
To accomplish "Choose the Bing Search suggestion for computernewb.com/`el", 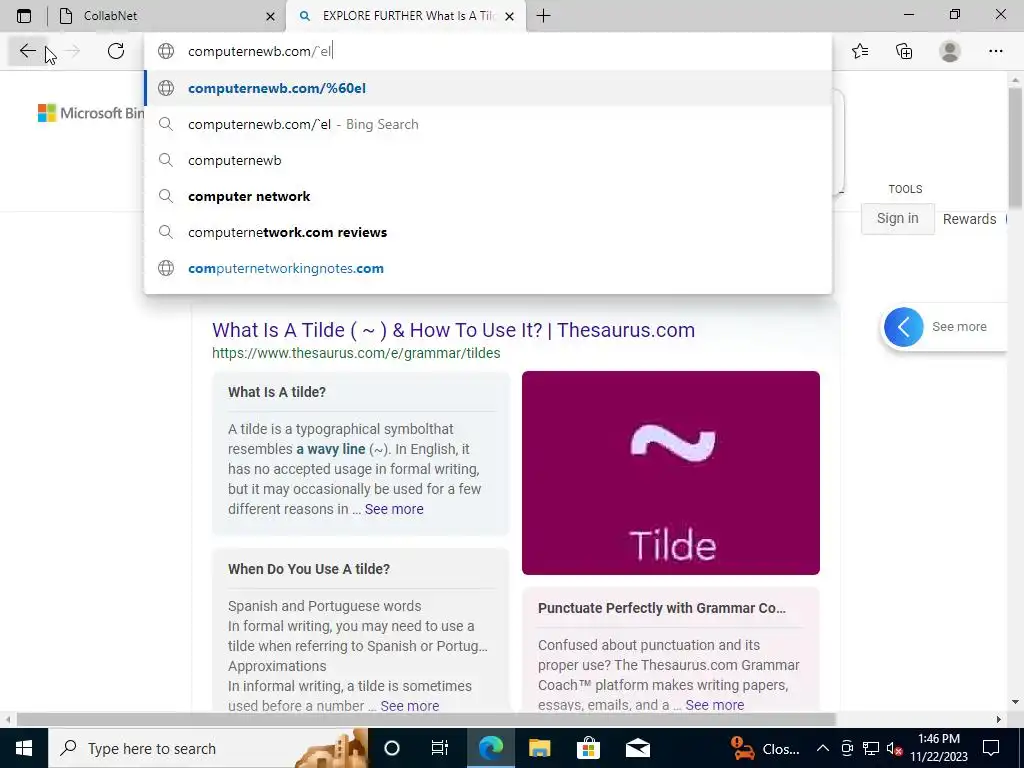I will pyautogui.click(x=488, y=124).
